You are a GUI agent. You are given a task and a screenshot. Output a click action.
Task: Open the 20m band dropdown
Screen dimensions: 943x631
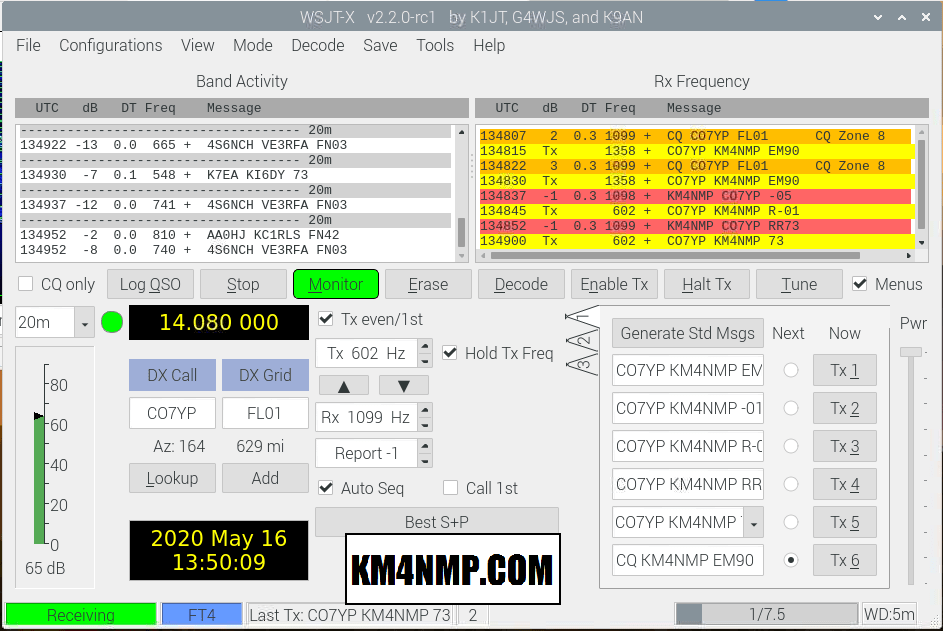tap(84, 323)
